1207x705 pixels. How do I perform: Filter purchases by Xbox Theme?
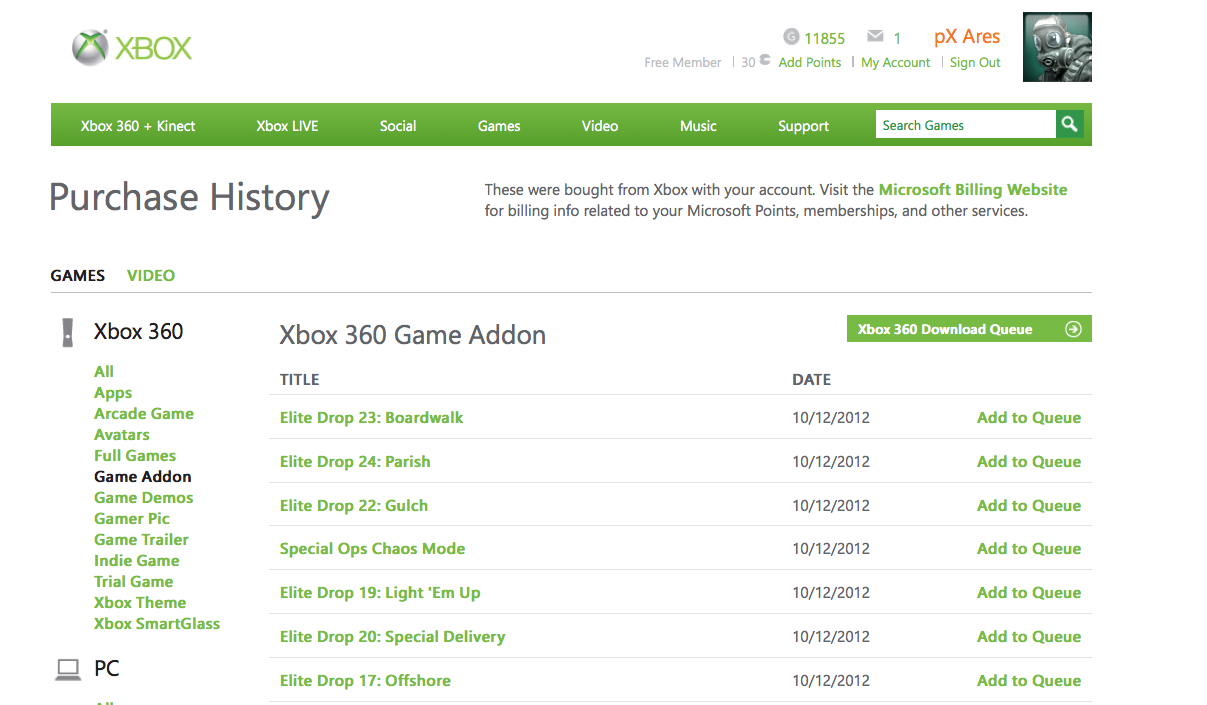(x=140, y=602)
